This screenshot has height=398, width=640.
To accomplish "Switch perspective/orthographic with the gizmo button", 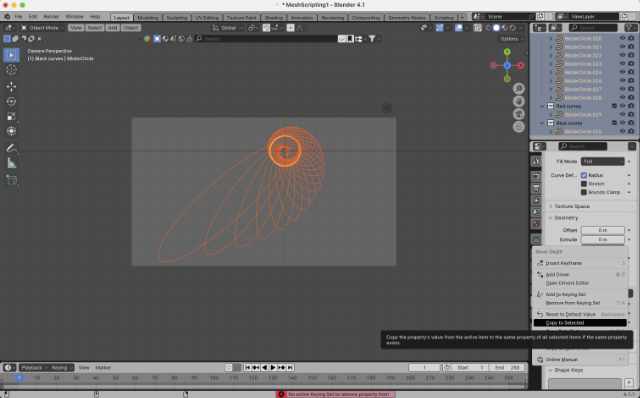I will click(519, 127).
